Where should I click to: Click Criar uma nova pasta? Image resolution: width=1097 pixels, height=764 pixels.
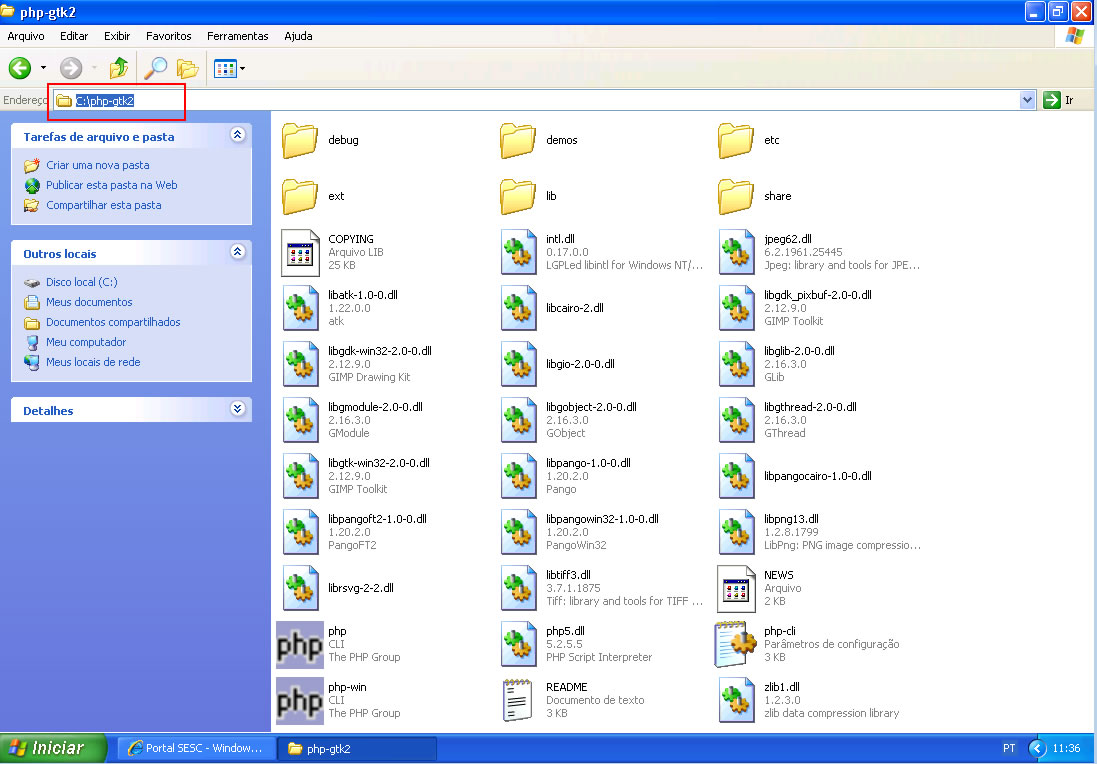coord(97,165)
